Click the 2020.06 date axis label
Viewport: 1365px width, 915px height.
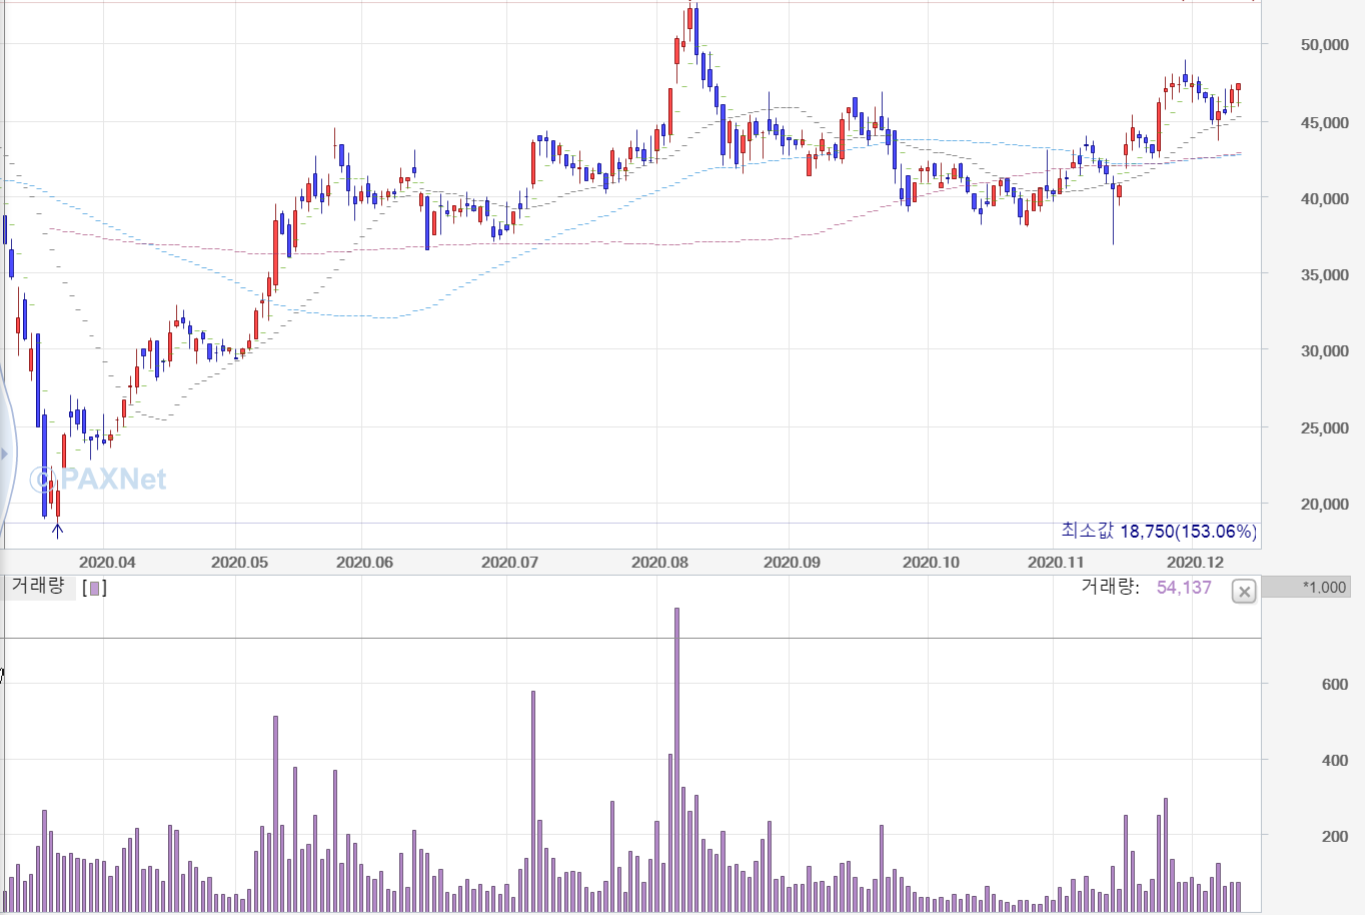364,562
